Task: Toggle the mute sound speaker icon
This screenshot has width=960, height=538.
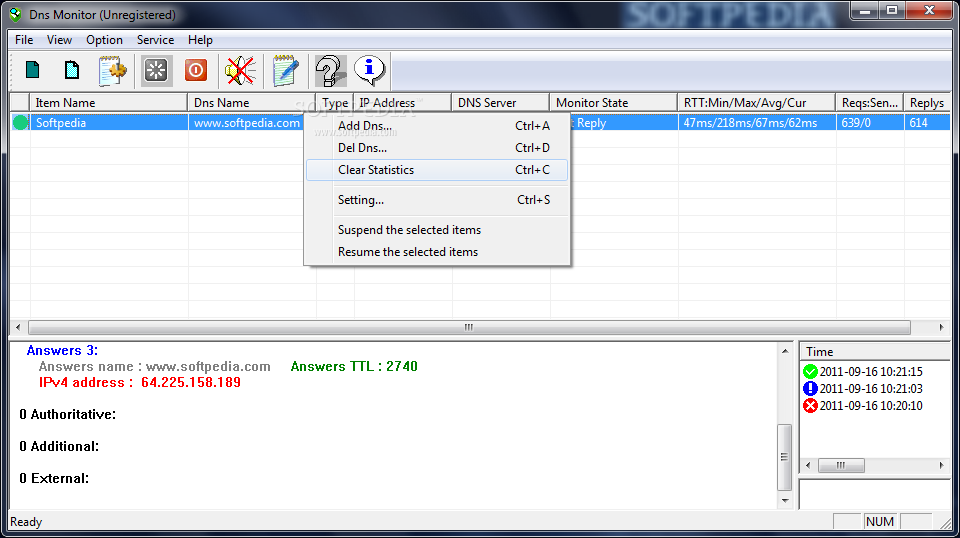Action: coord(240,70)
